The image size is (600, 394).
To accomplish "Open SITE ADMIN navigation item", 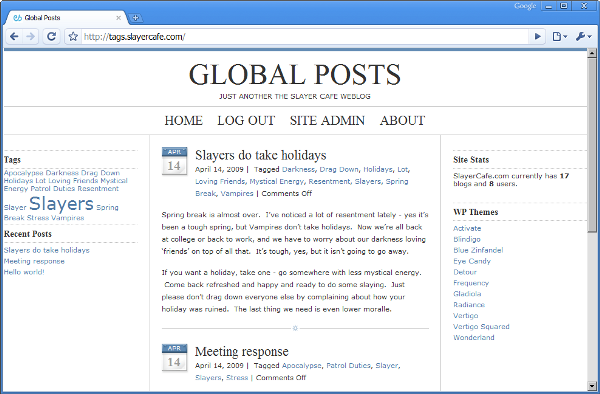I will point(327,120).
